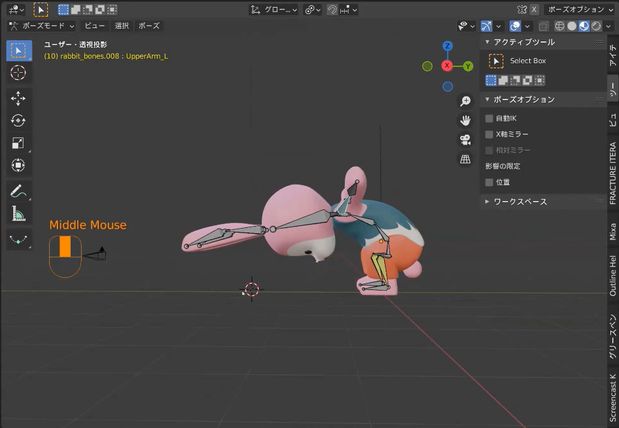Switch to solid viewport shading
619x428 pixels.
[x=572, y=26]
